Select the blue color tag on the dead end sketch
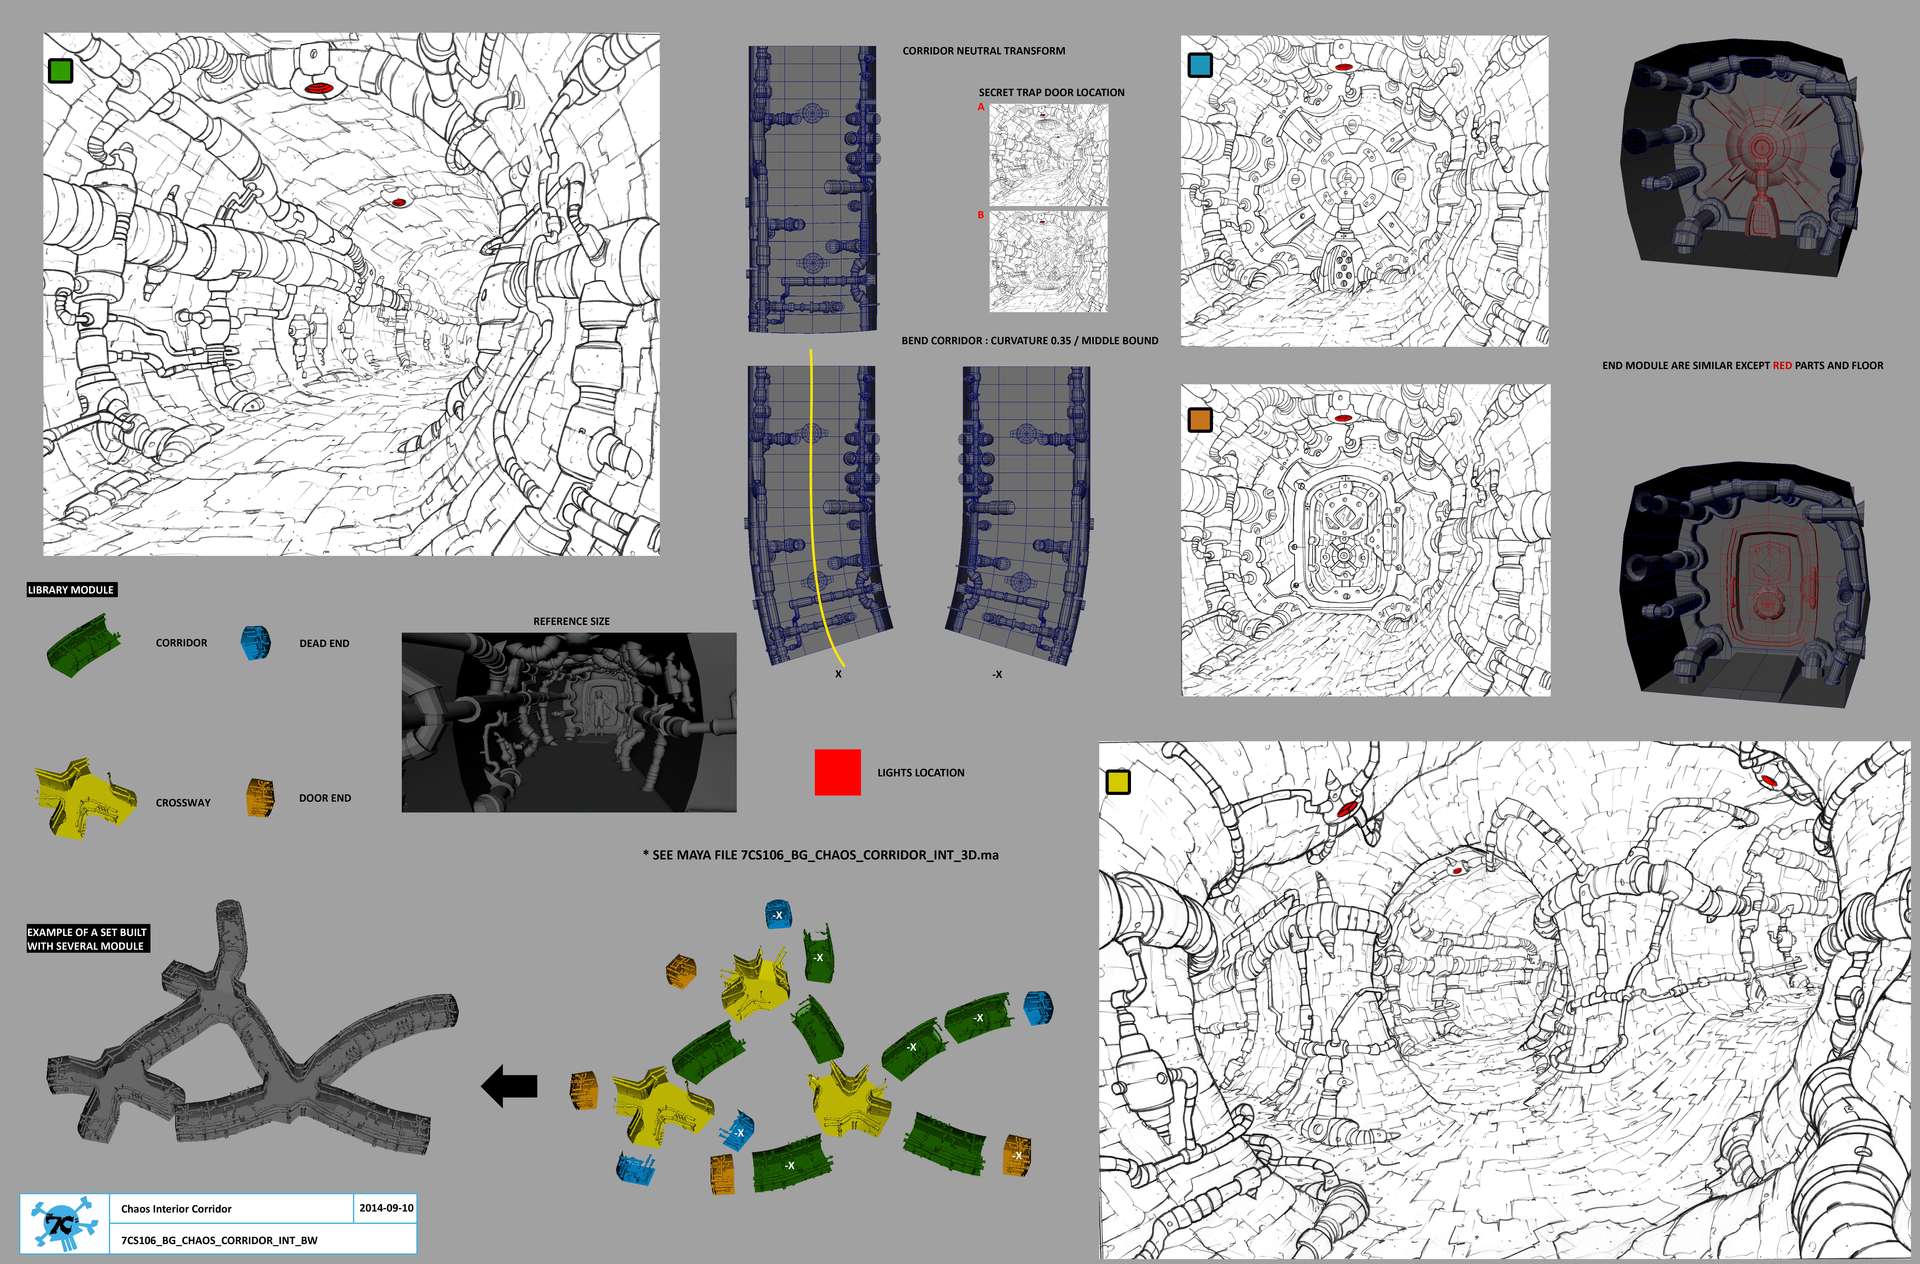This screenshot has height=1264, width=1920. 1200,65
